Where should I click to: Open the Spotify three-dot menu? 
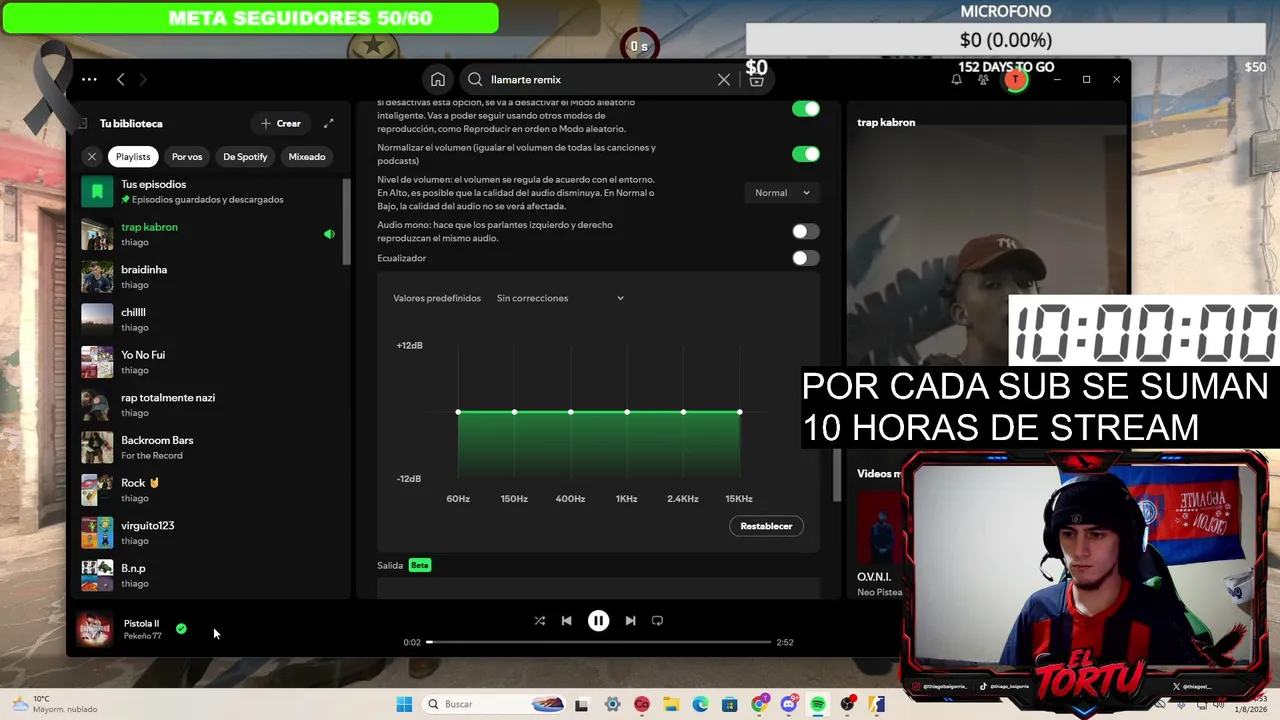[x=89, y=79]
